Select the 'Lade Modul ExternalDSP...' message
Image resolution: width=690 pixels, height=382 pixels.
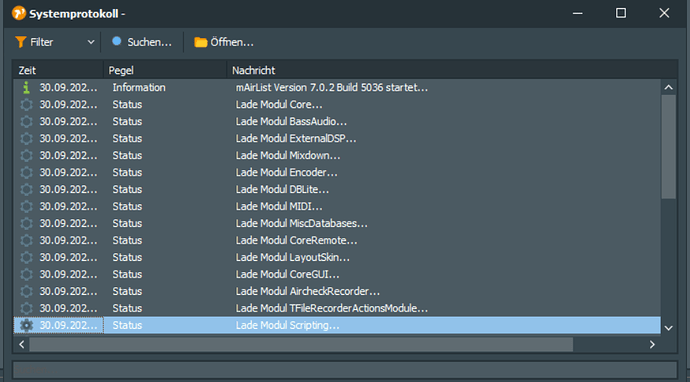(296, 139)
